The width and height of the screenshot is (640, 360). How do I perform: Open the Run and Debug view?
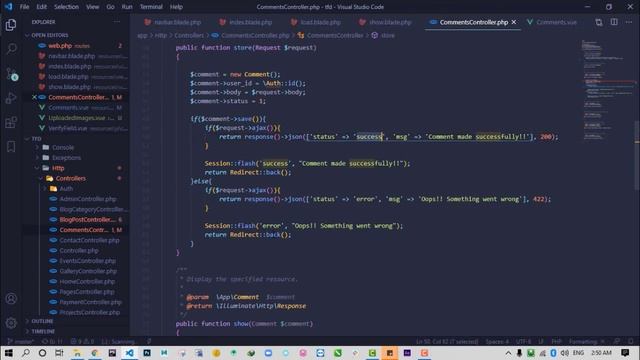click(x=11, y=98)
